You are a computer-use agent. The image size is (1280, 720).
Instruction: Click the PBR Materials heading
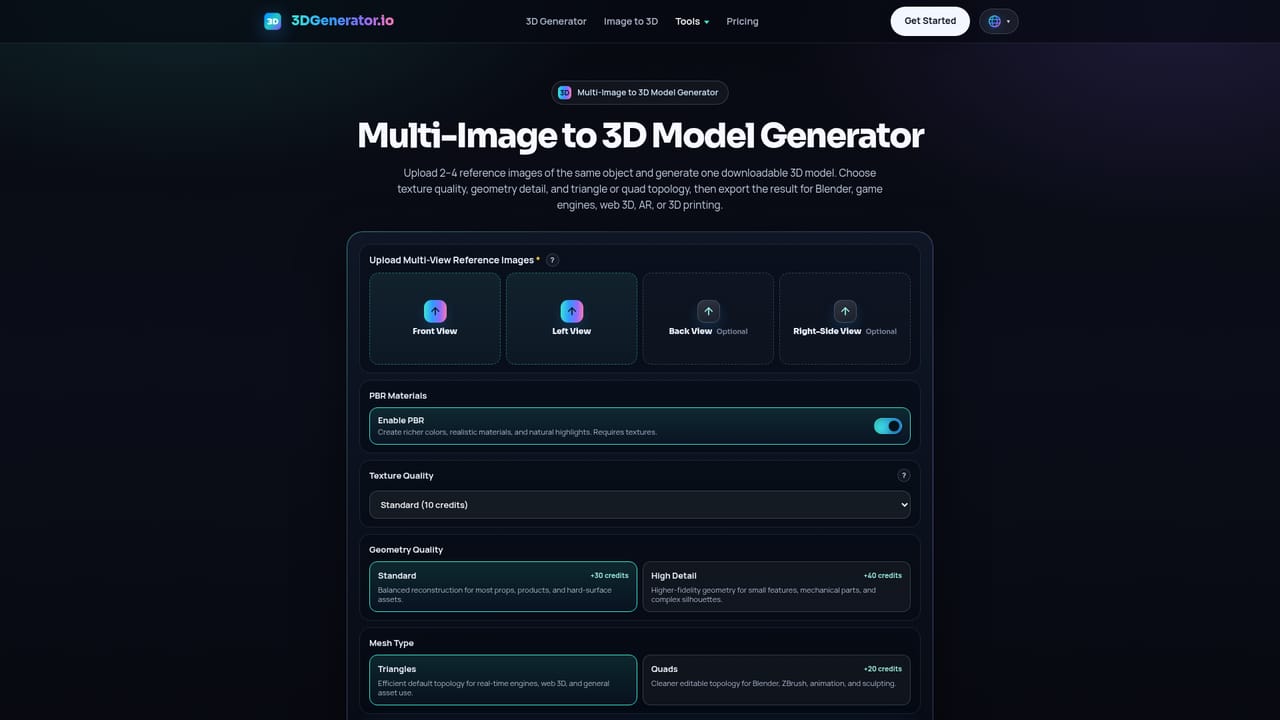pyautogui.click(x=398, y=396)
